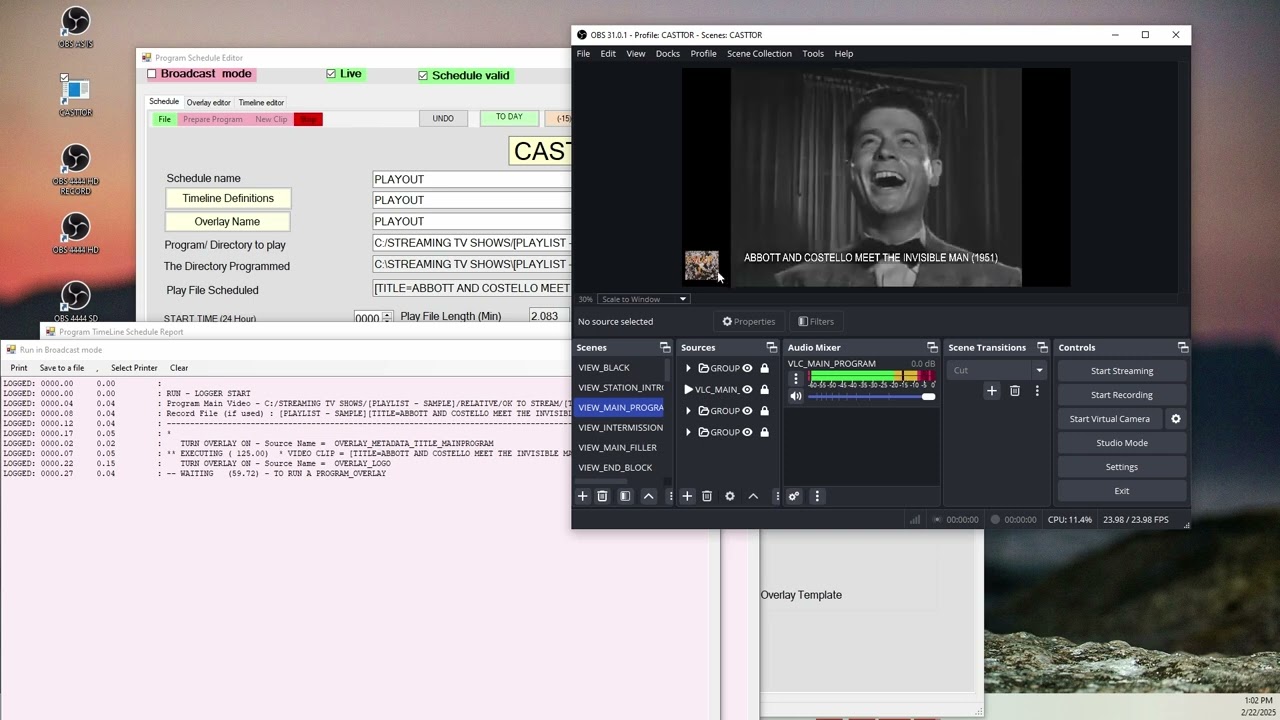The image size is (1280, 720).
Task: Open Audio Mixer toolbar options menu
Action: [817, 496]
